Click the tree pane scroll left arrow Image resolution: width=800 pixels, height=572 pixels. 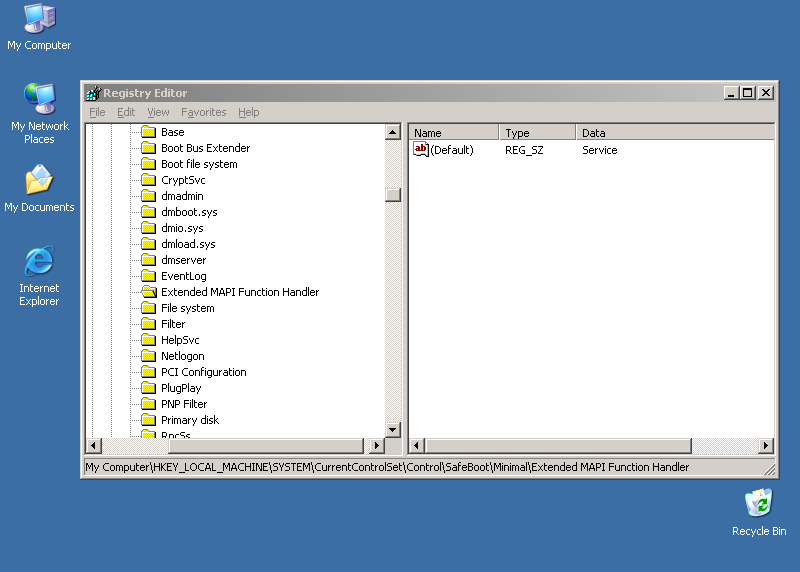pos(93,445)
